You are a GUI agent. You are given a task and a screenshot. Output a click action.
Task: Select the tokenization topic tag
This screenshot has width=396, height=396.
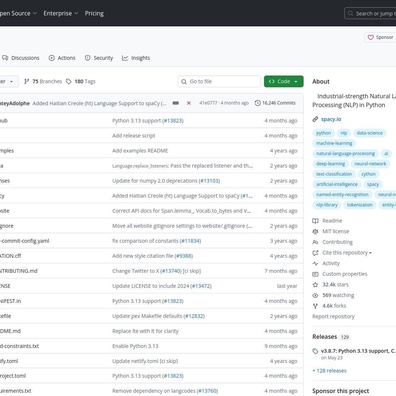pos(360,205)
